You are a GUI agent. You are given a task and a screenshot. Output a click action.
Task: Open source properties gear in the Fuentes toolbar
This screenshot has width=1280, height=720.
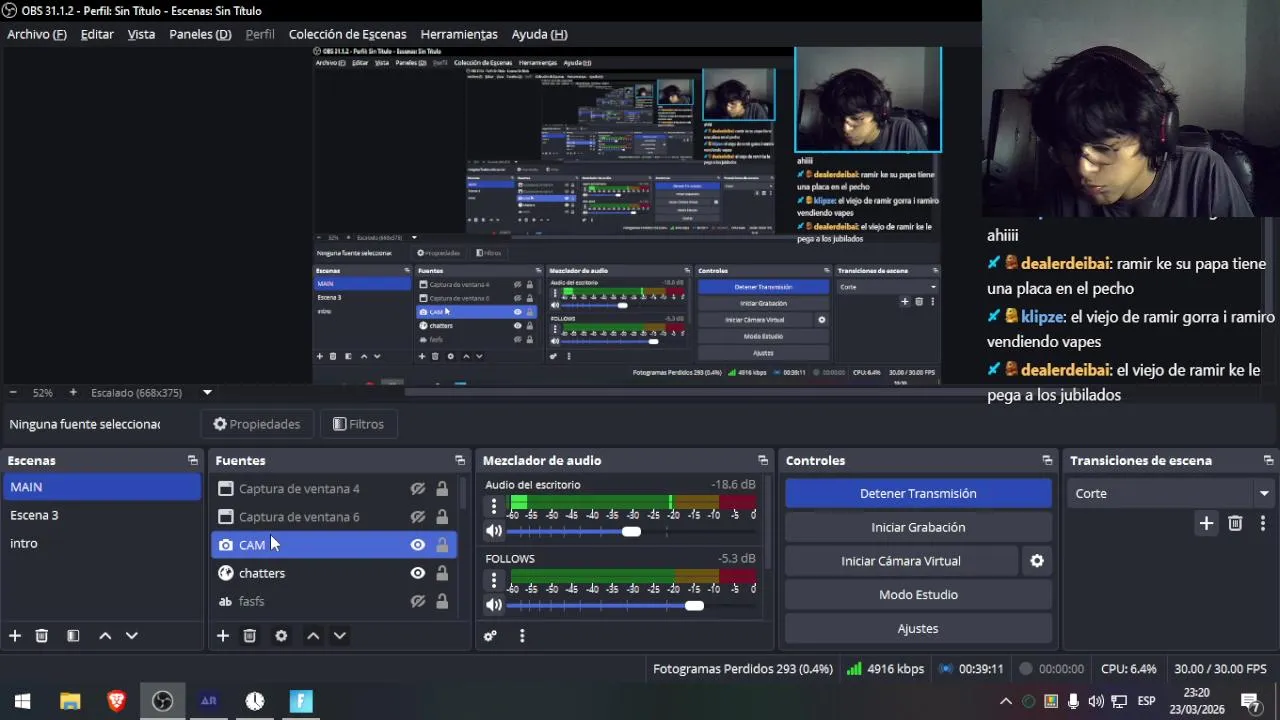click(x=281, y=635)
